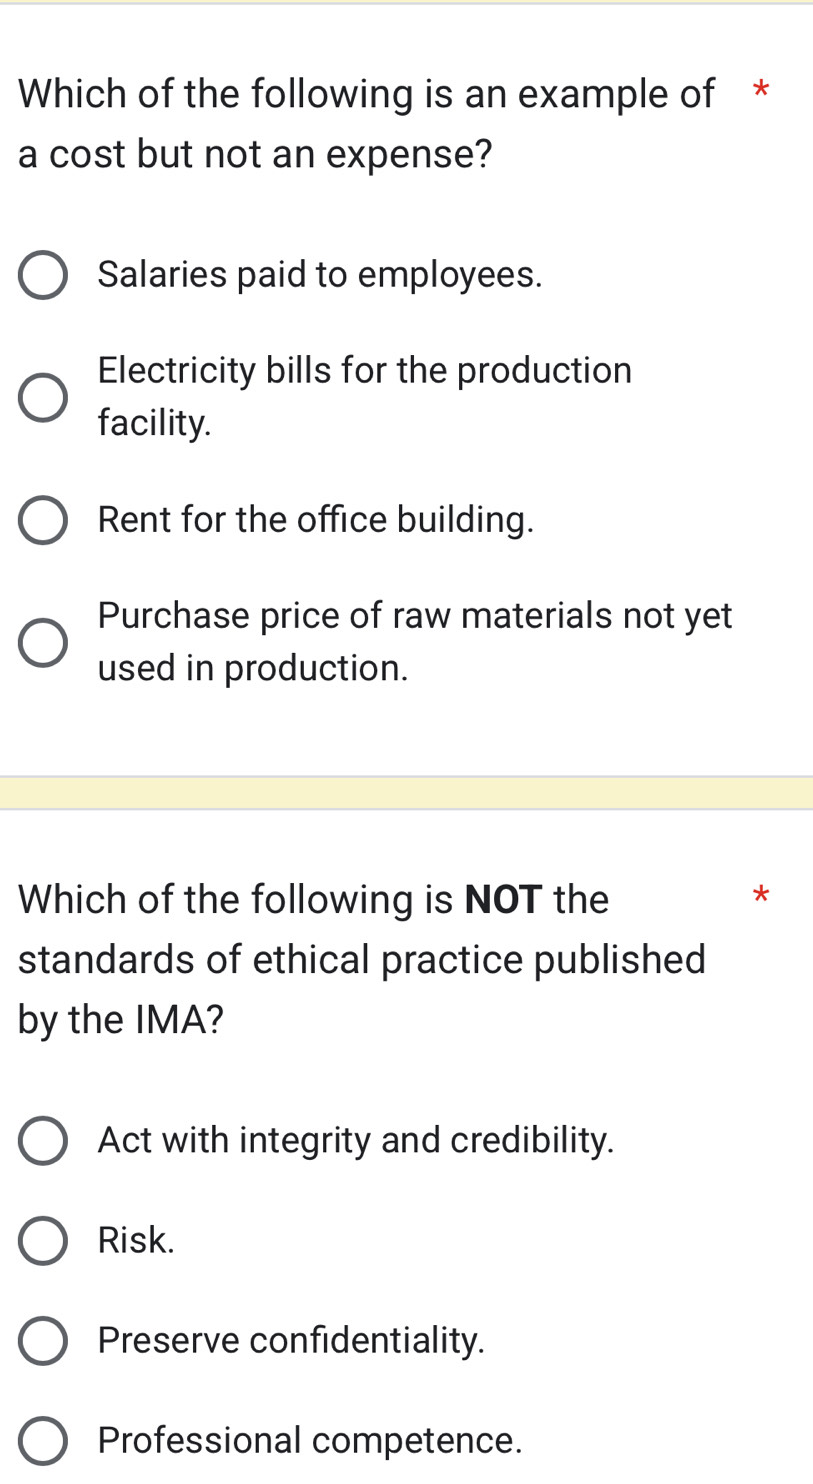
Task: Click the 'Professional competence.' label text
Action: click(x=310, y=1440)
